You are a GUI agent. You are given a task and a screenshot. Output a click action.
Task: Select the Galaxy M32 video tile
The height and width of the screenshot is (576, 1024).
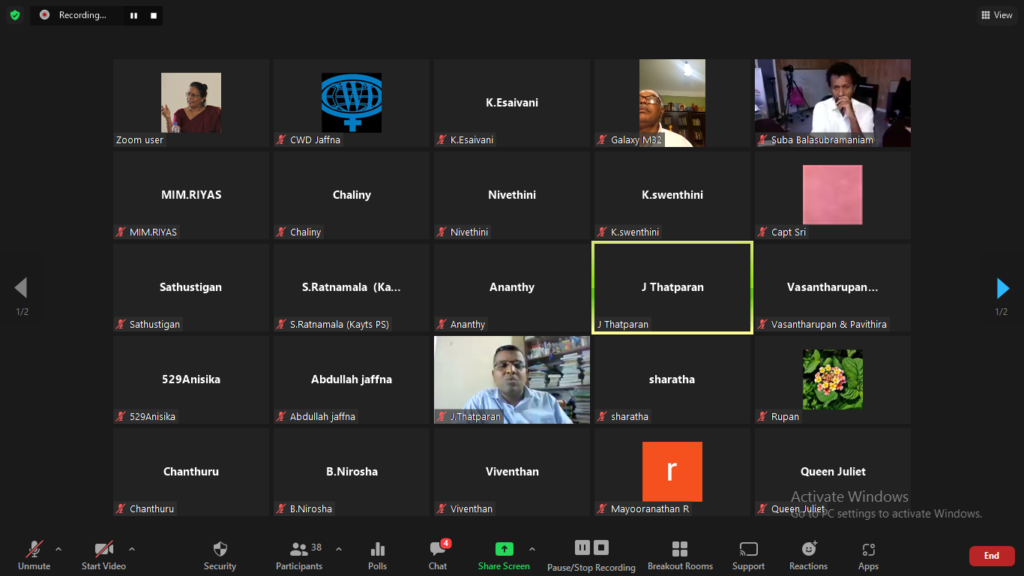(672, 103)
